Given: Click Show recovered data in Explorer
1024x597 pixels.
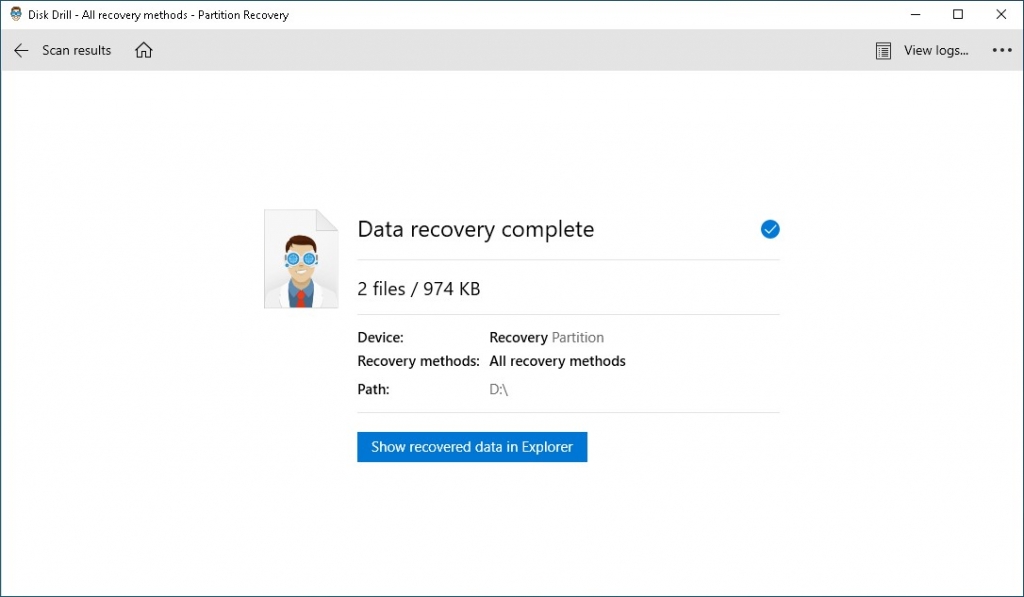Looking at the screenshot, I should (x=472, y=447).
